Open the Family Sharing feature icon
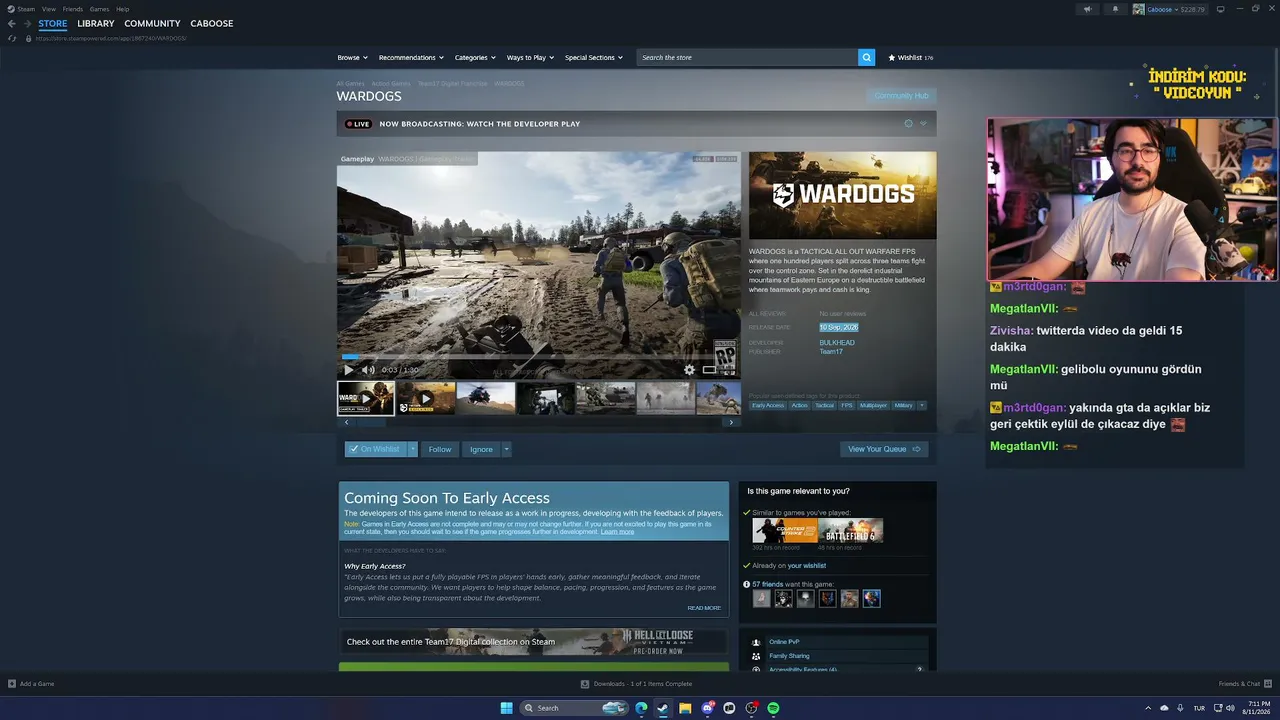The height and width of the screenshot is (720, 1280). tap(756, 656)
